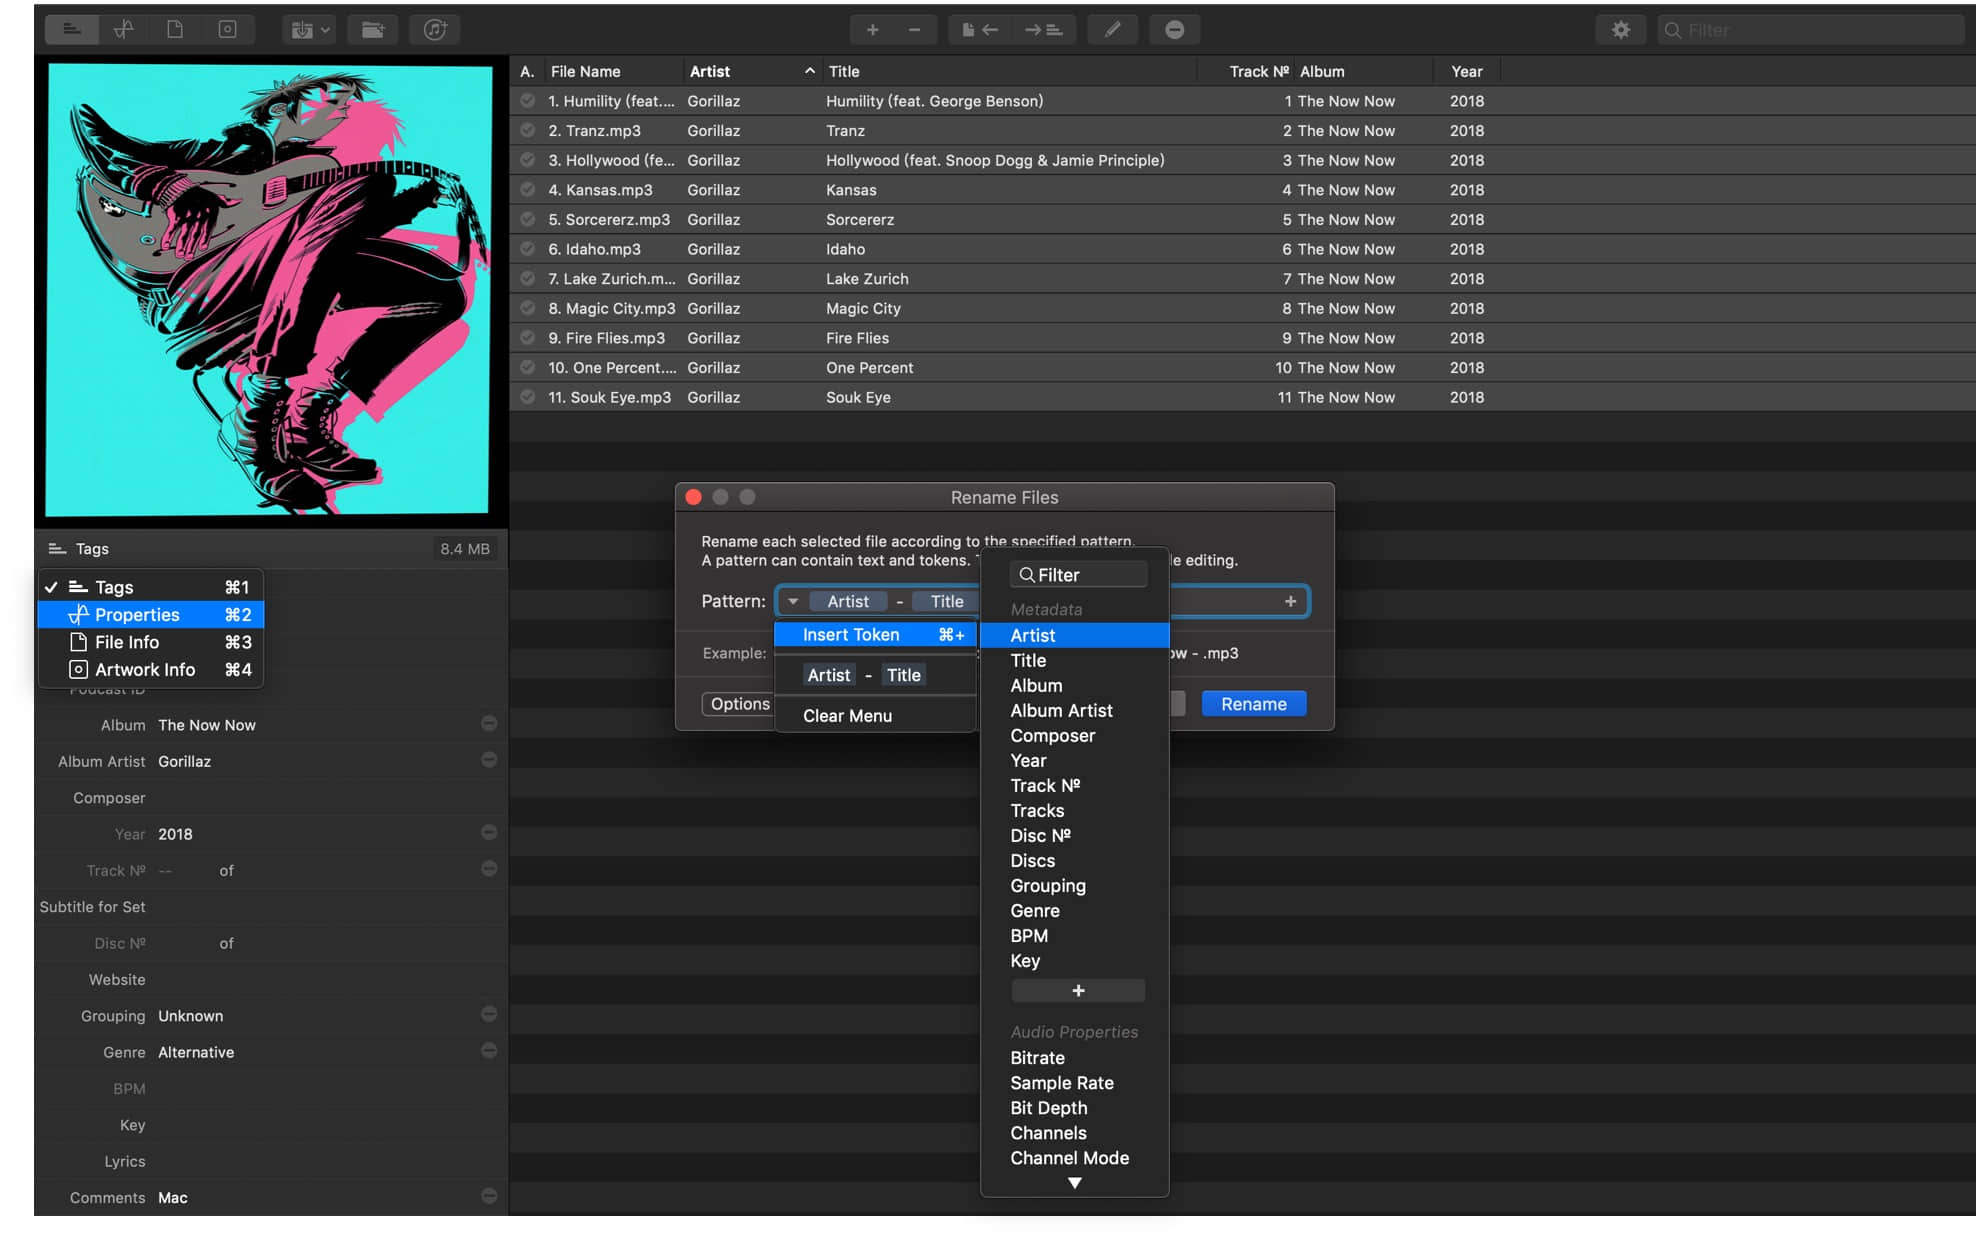Open the import button dropdown chevron
Screen dimensions: 1980x1242
[325, 30]
